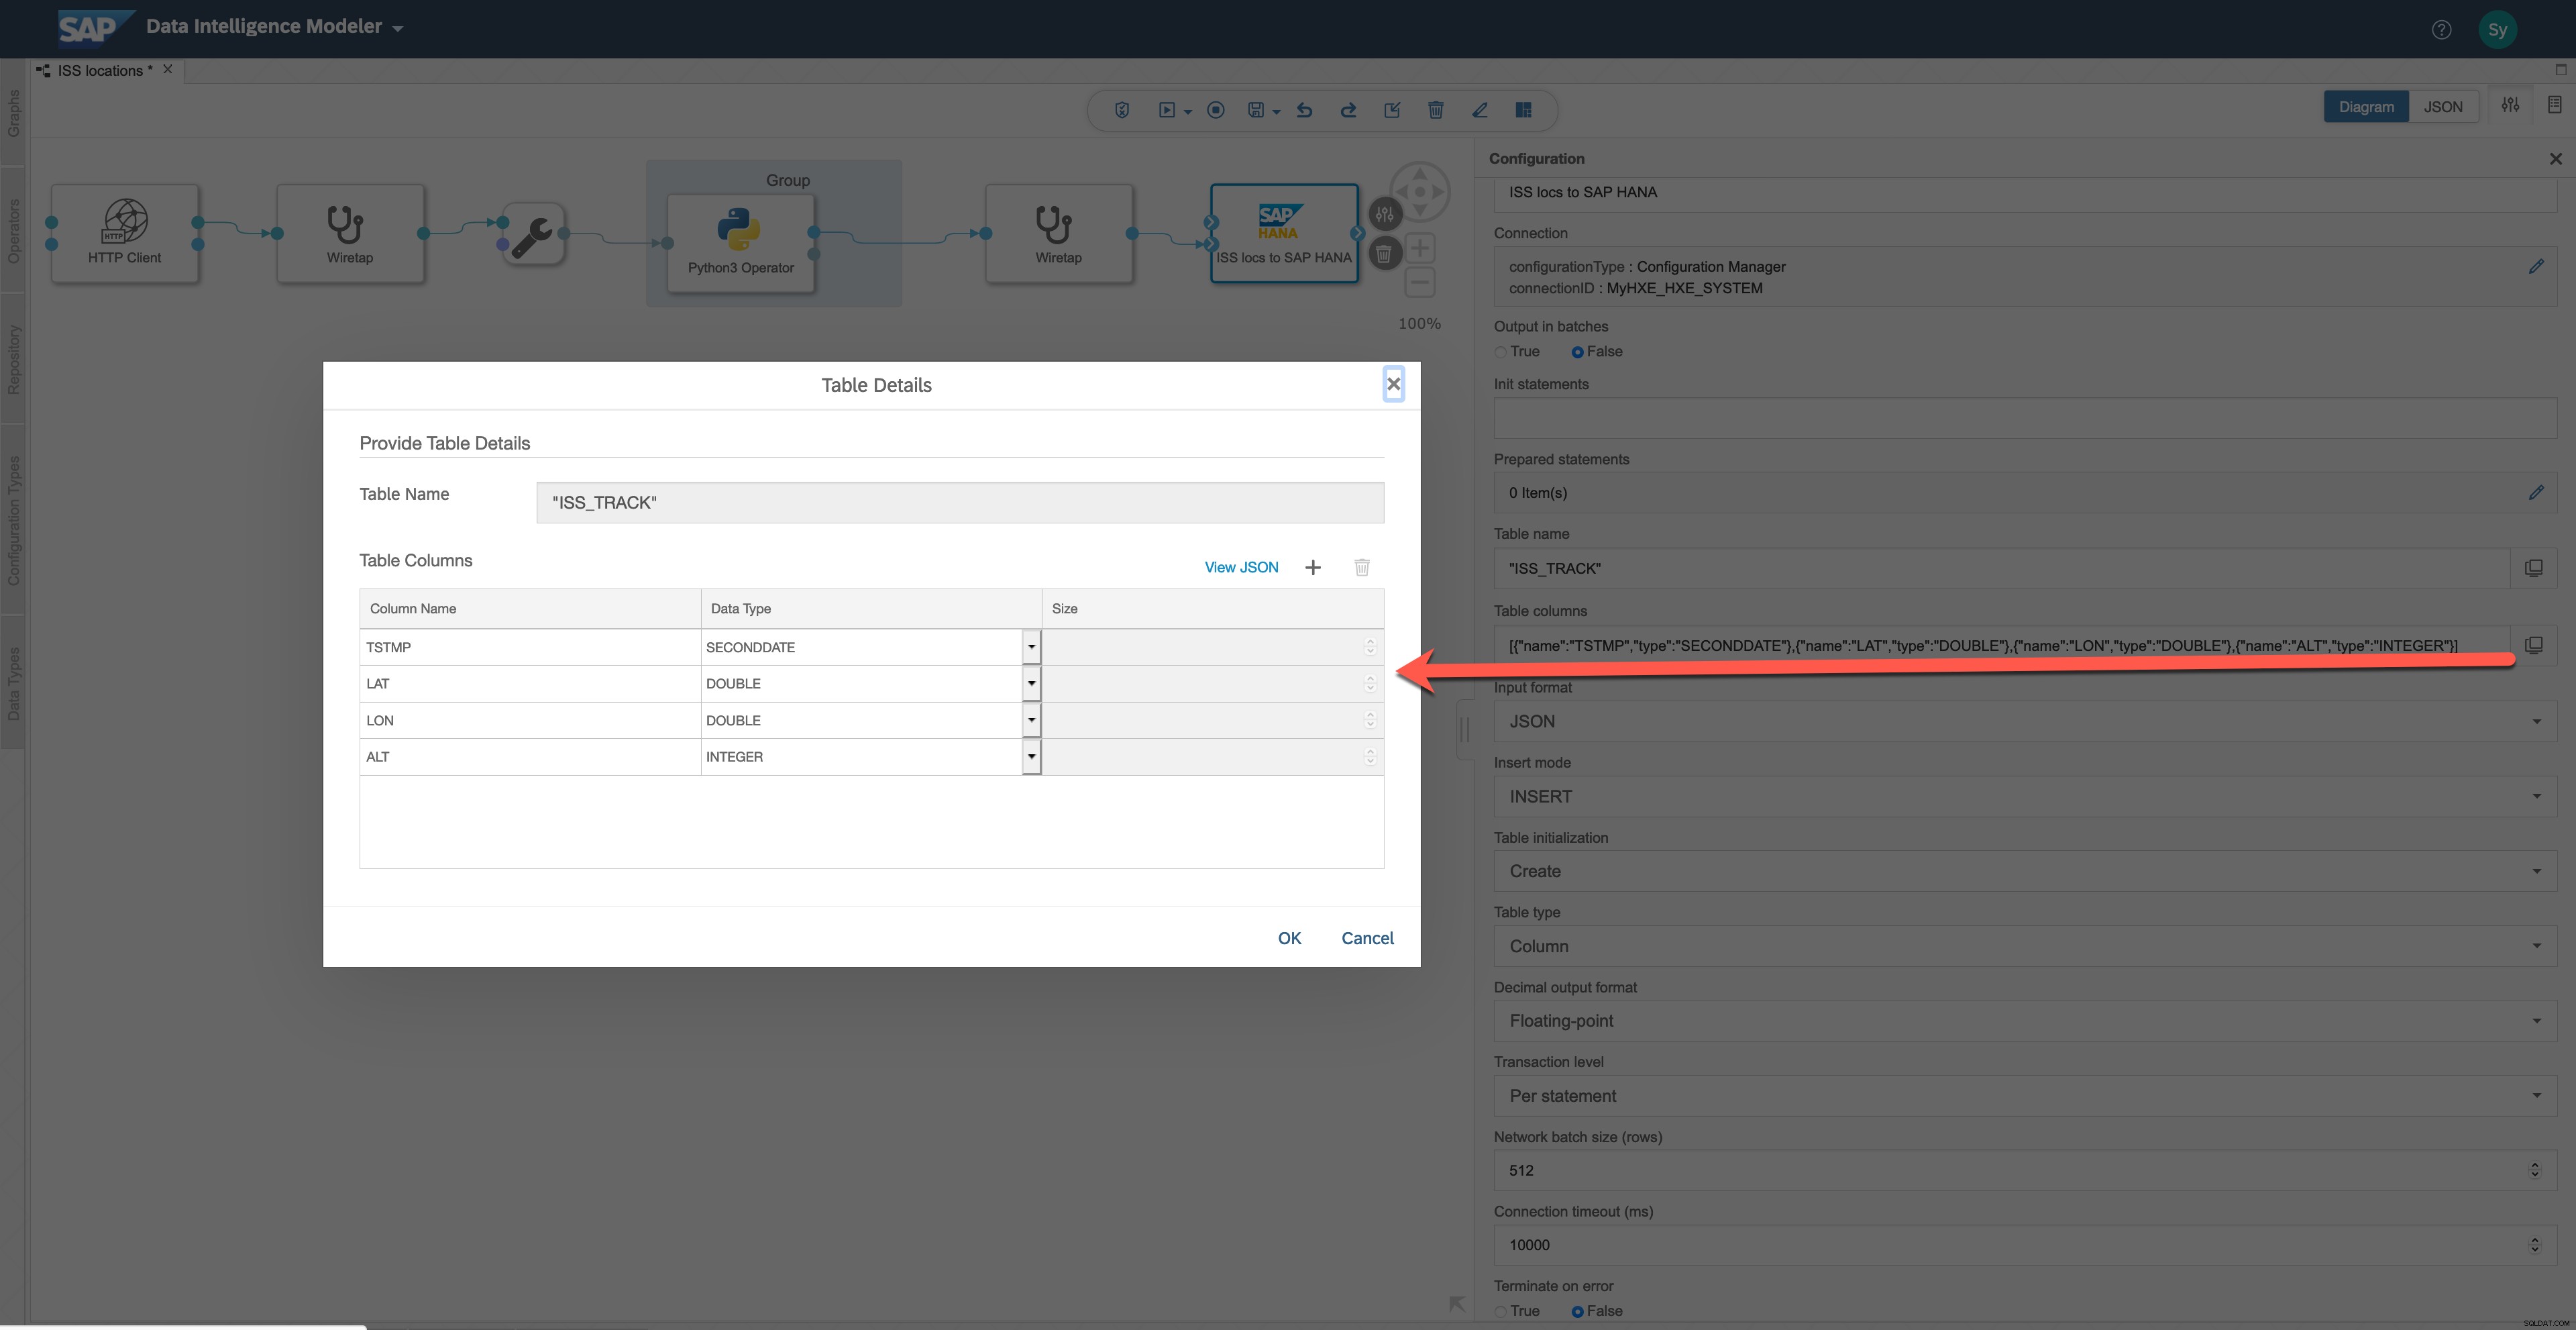
Task: Close the Table Details dialog
Action: pyautogui.click(x=1393, y=384)
